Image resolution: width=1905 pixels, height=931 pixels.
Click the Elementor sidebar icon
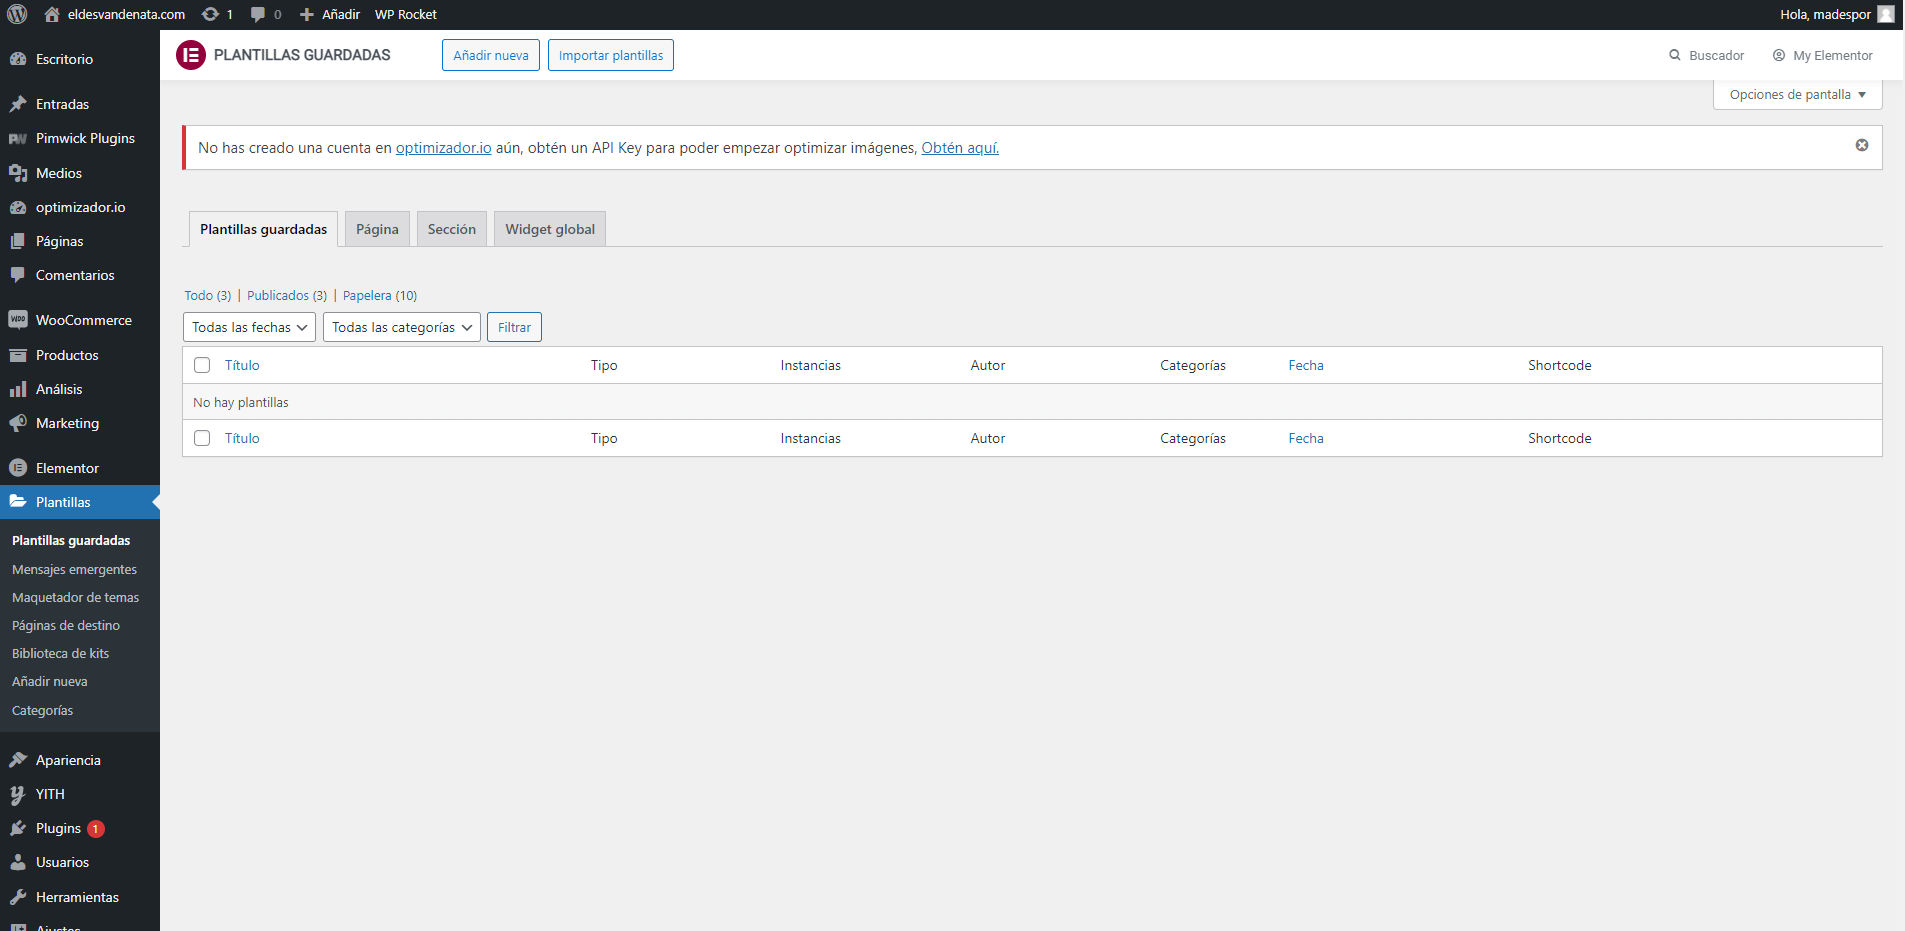coord(18,468)
